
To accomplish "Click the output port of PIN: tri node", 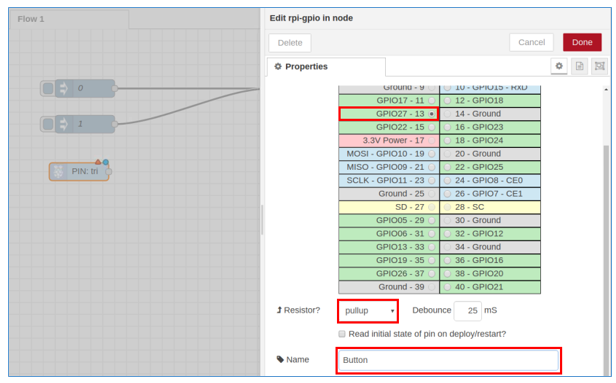I will coord(109,172).
